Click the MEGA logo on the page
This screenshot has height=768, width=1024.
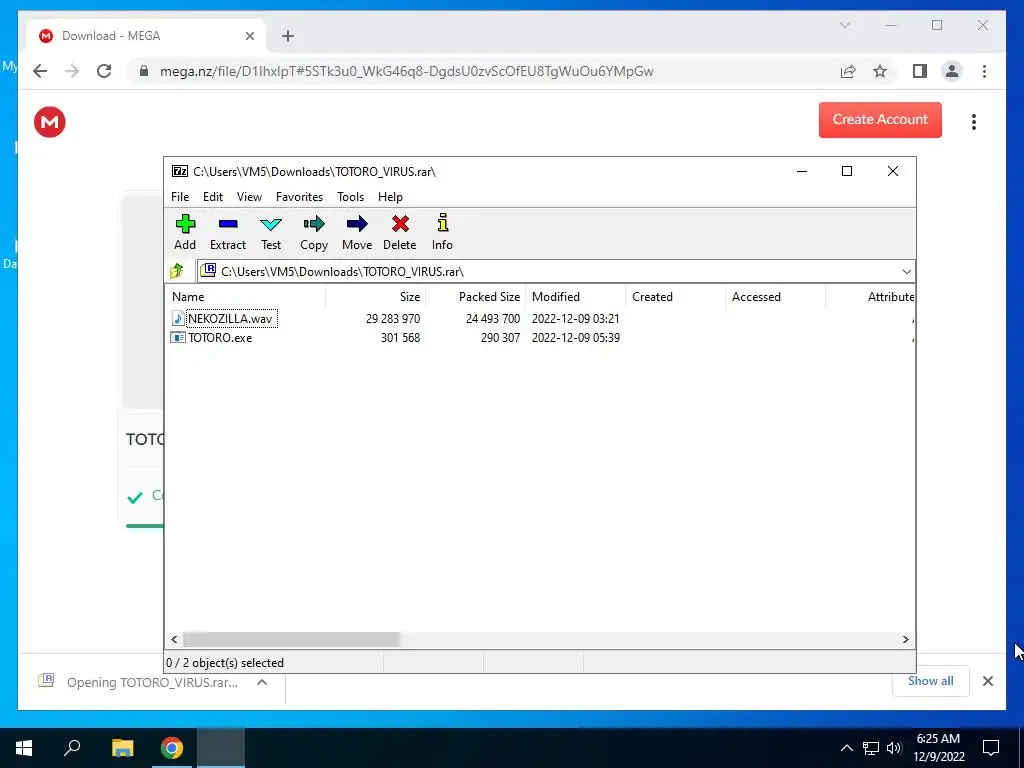point(50,122)
